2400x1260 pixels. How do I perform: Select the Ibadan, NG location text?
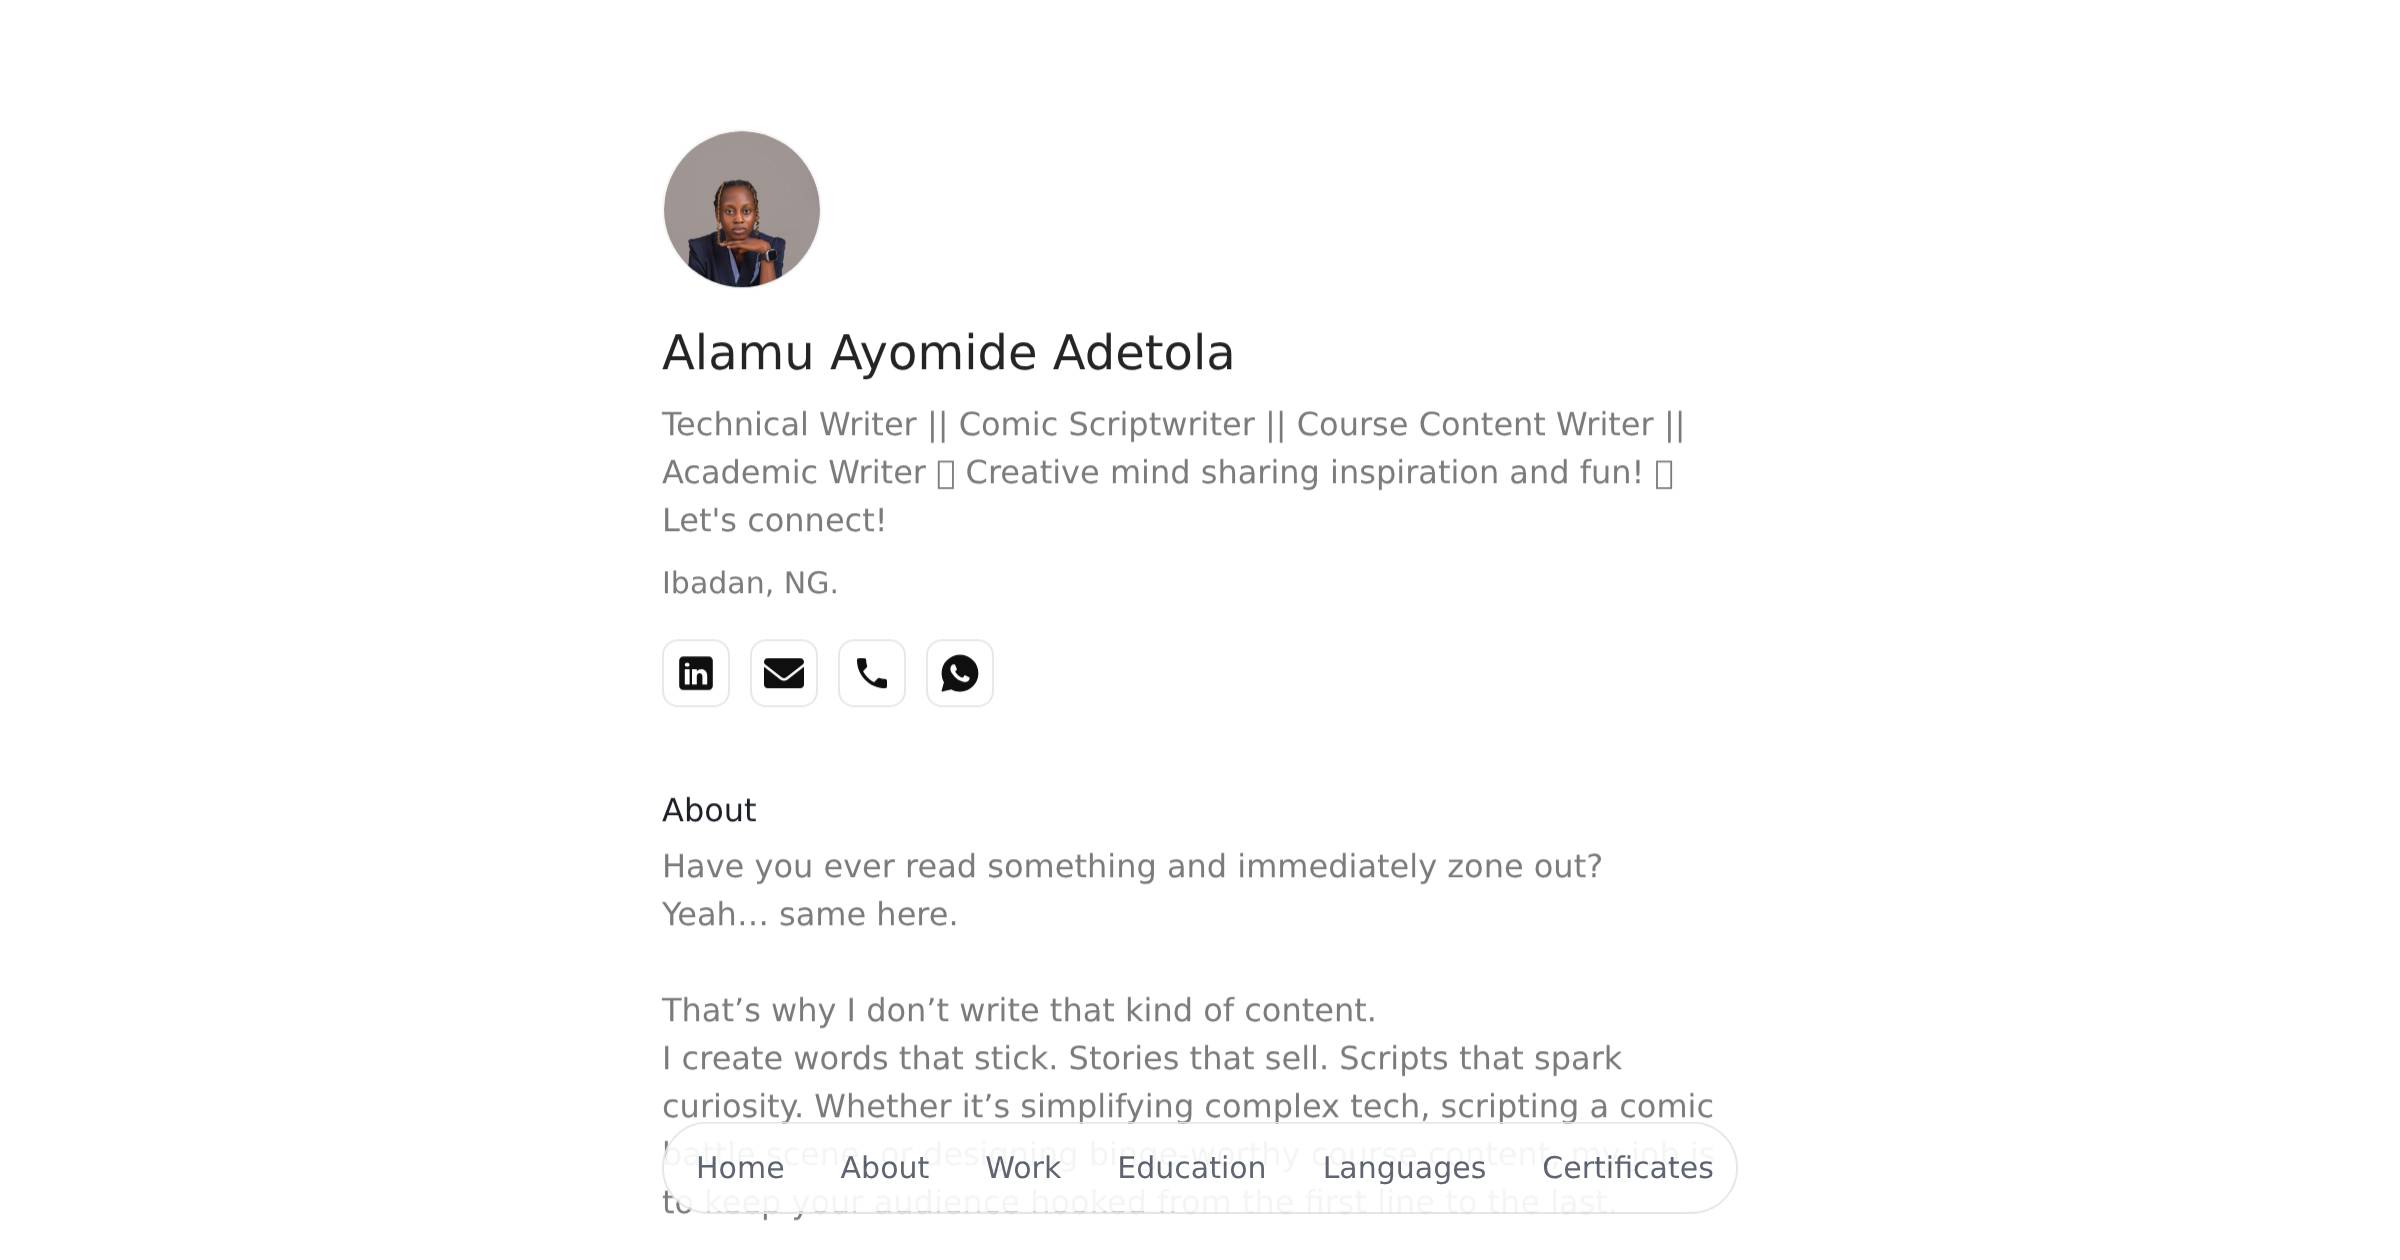(x=749, y=581)
